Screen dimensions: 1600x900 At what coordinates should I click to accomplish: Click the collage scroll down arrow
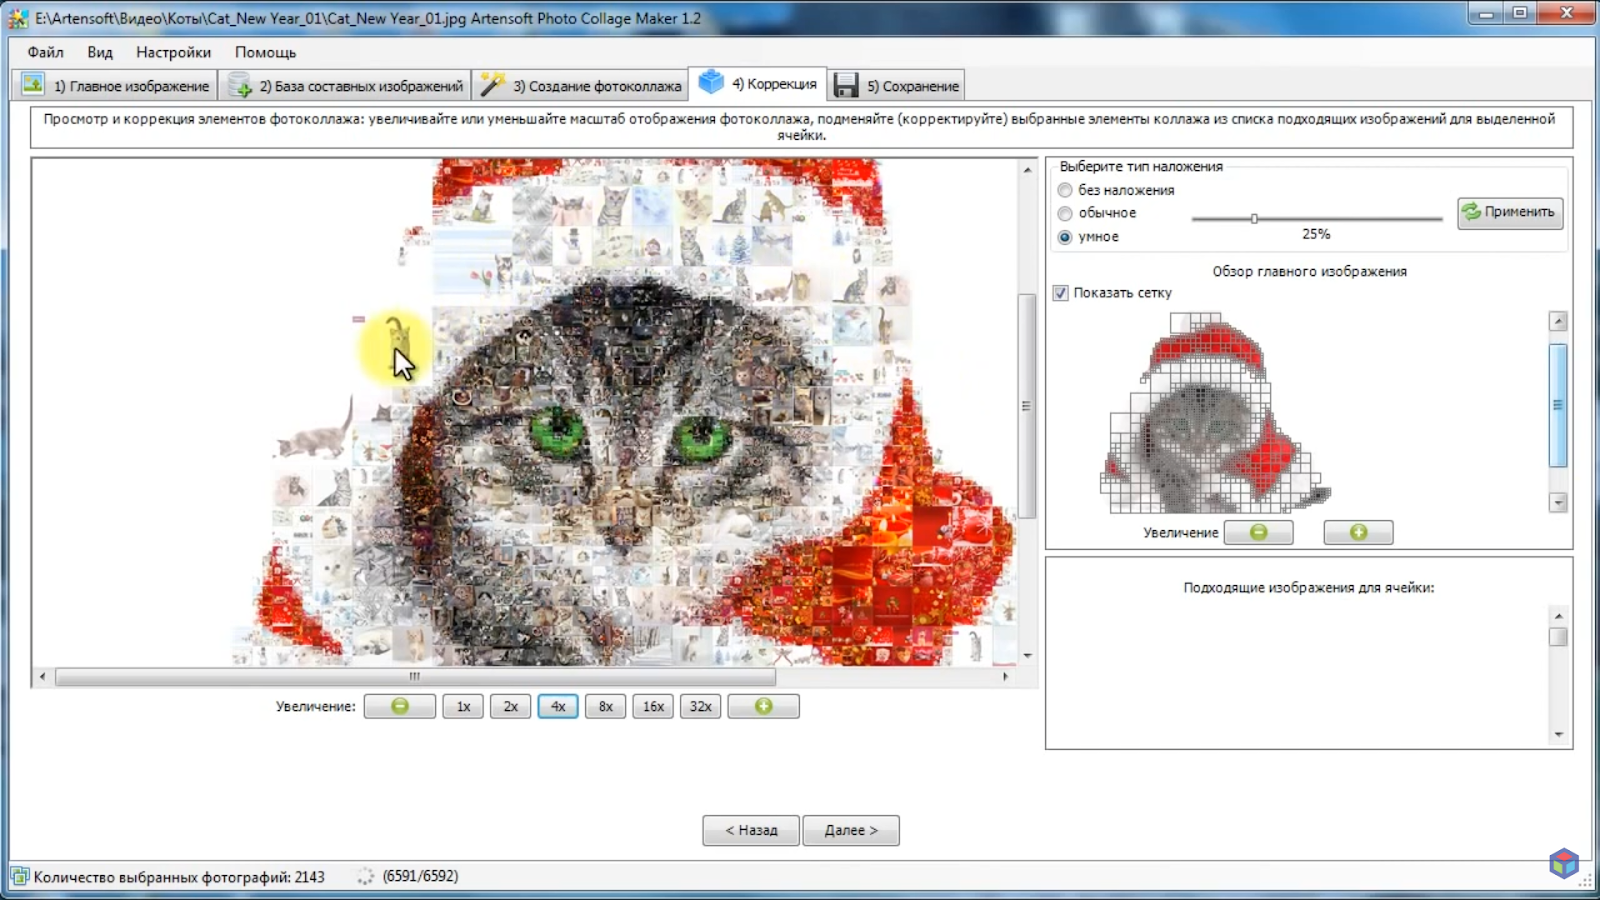click(1027, 656)
